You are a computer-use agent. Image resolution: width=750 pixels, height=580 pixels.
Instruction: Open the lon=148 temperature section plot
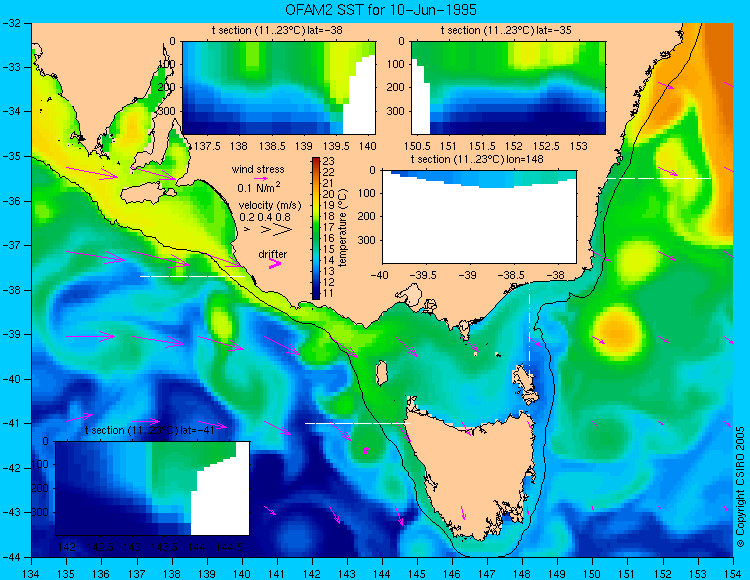(479, 217)
